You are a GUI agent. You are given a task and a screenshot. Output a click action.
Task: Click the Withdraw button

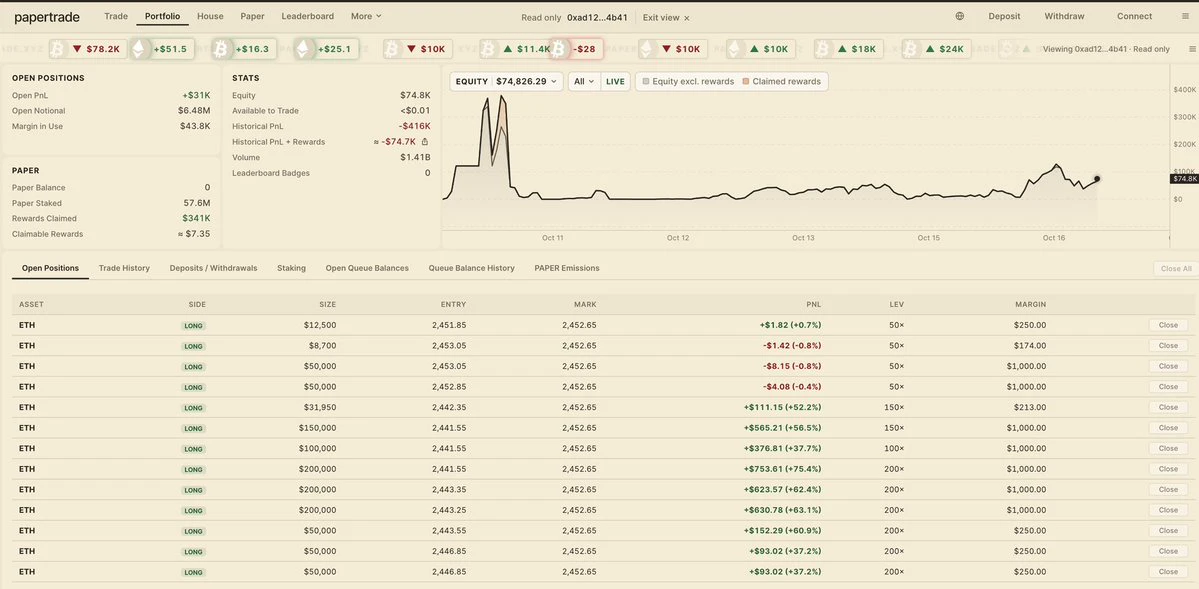point(1064,16)
